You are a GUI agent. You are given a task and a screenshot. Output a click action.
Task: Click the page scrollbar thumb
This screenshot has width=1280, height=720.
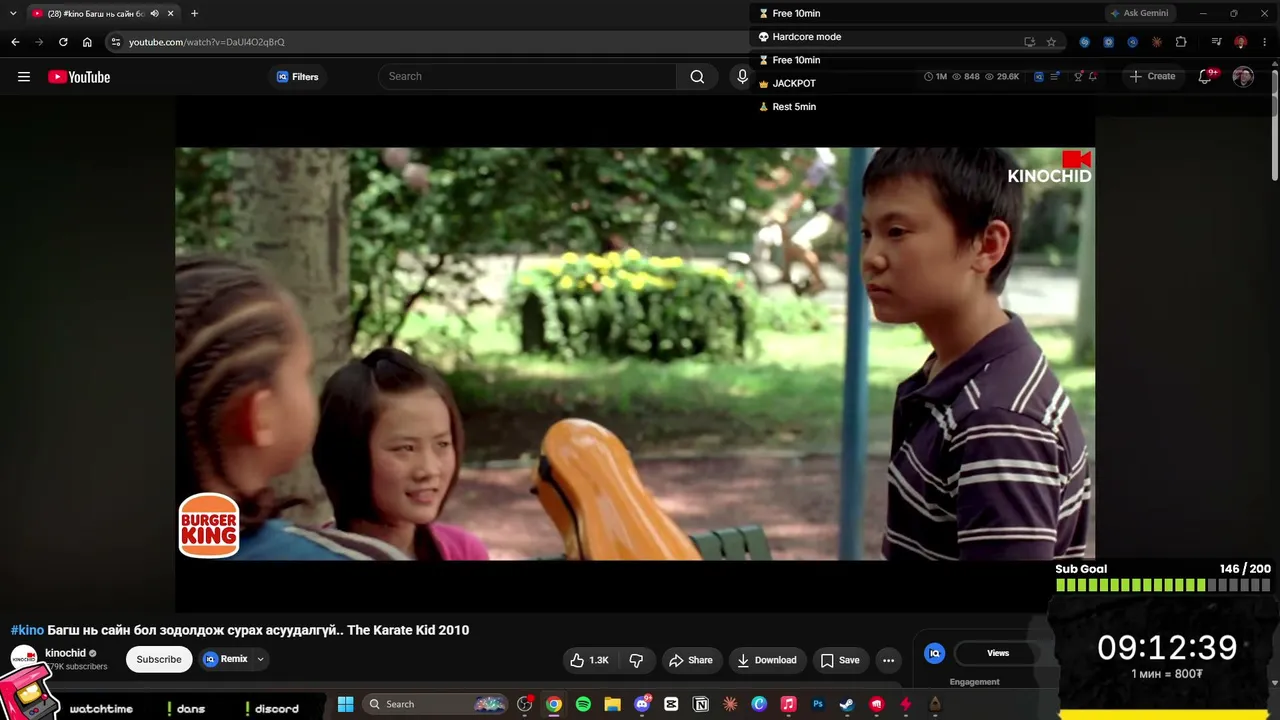click(x=1274, y=127)
